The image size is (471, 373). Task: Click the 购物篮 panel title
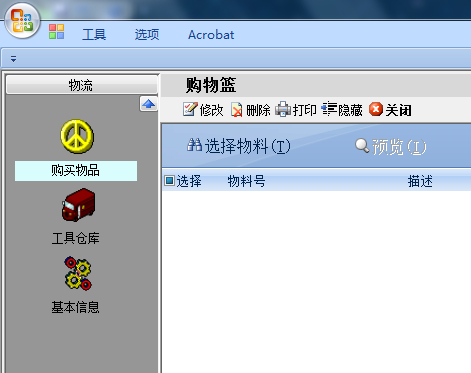pyautogui.click(x=211, y=85)
